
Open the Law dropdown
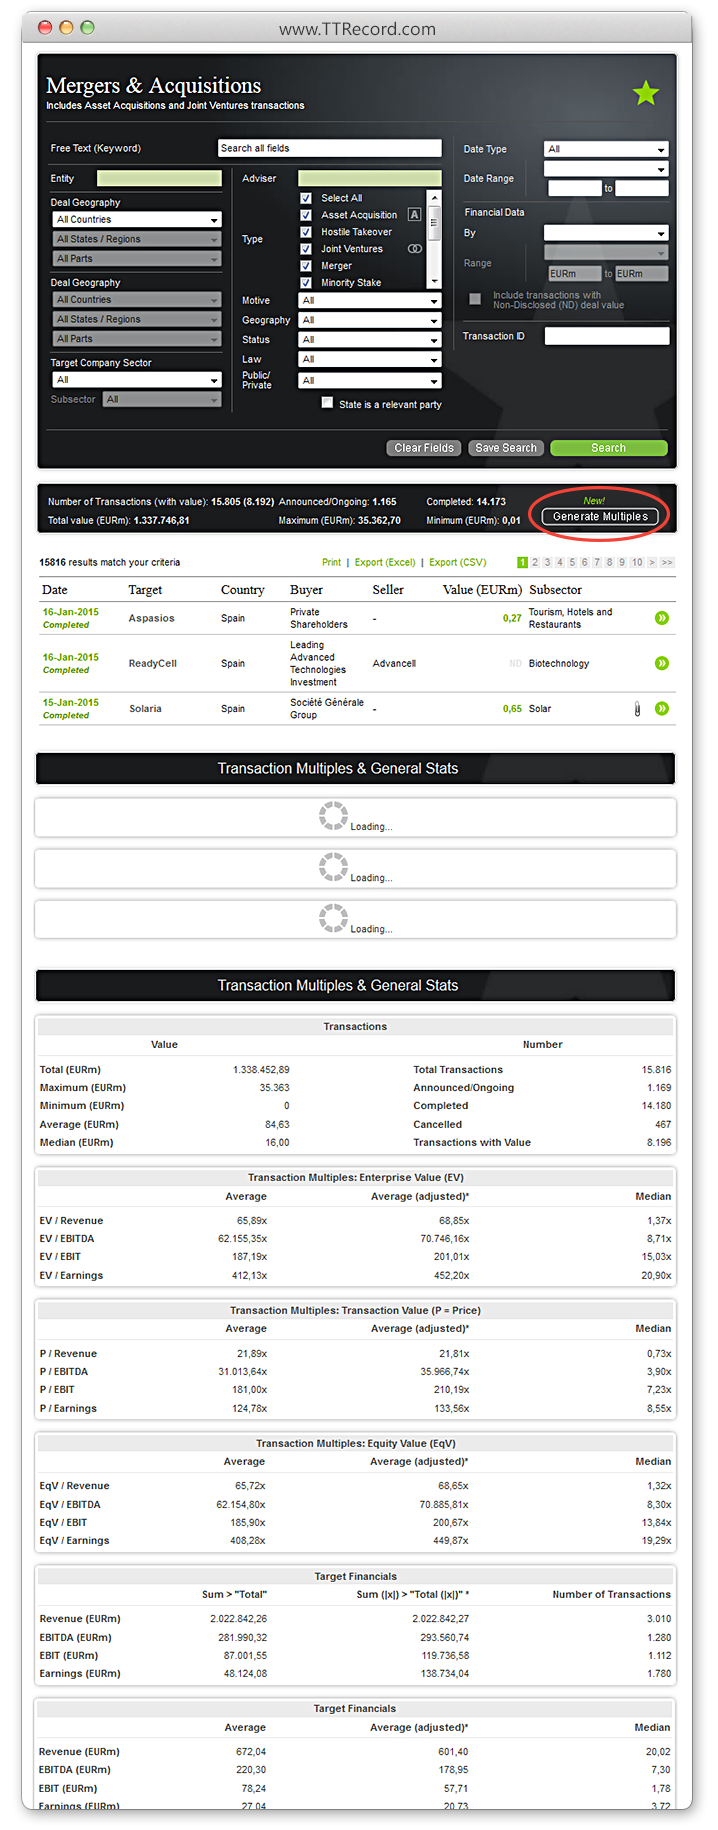pos(370,359)
